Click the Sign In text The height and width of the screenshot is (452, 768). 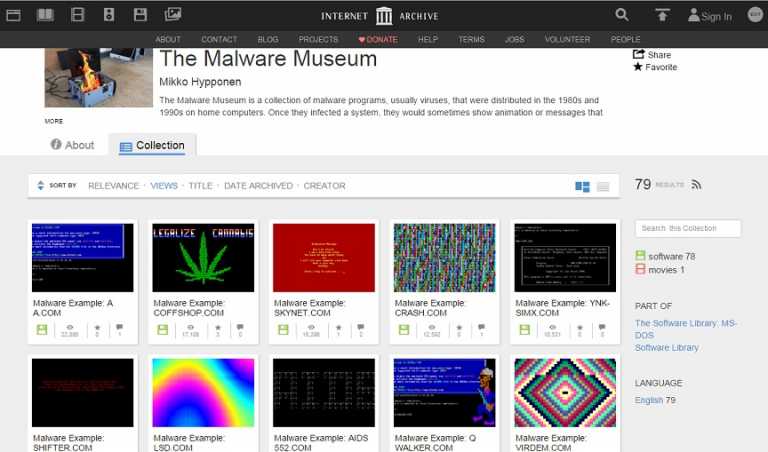pos(717,17)
